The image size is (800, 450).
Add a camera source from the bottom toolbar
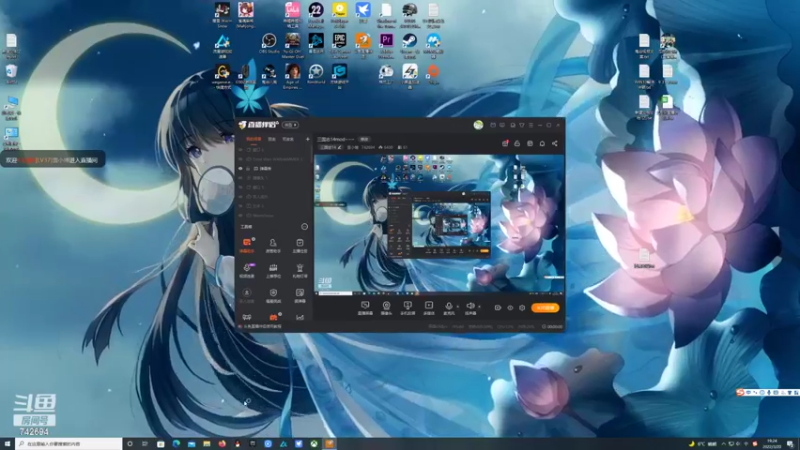coord(386,308)
